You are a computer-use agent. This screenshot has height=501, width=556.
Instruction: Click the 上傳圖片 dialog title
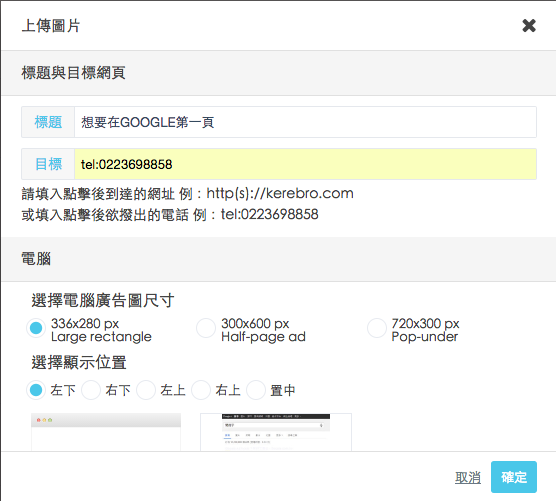click(x=51, y=26)
